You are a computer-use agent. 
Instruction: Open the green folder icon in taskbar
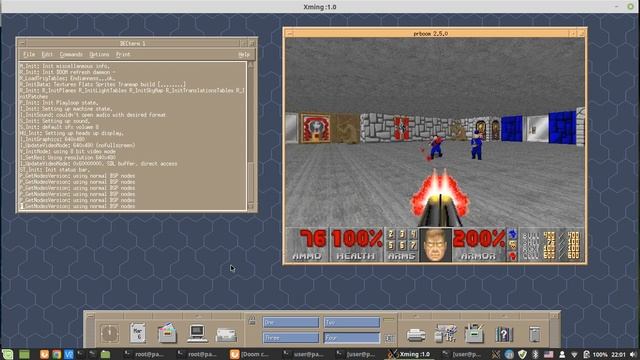coord(105,354)
